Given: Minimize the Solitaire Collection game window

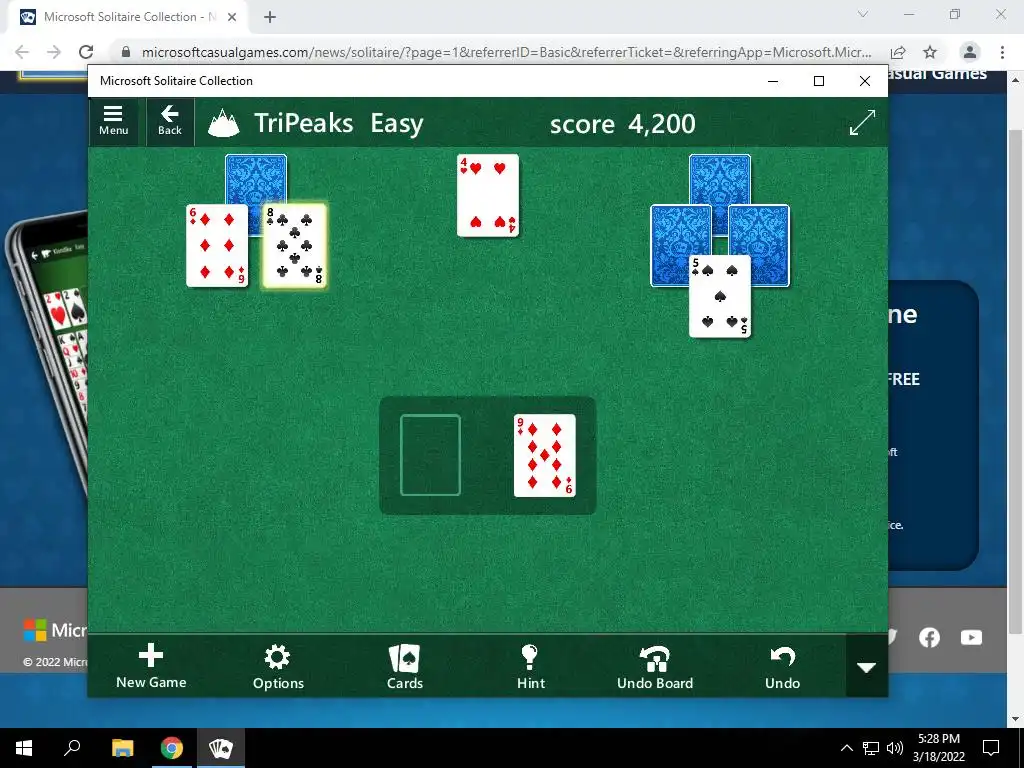Looking at the screenshot, I should click(x=773, y=81).
